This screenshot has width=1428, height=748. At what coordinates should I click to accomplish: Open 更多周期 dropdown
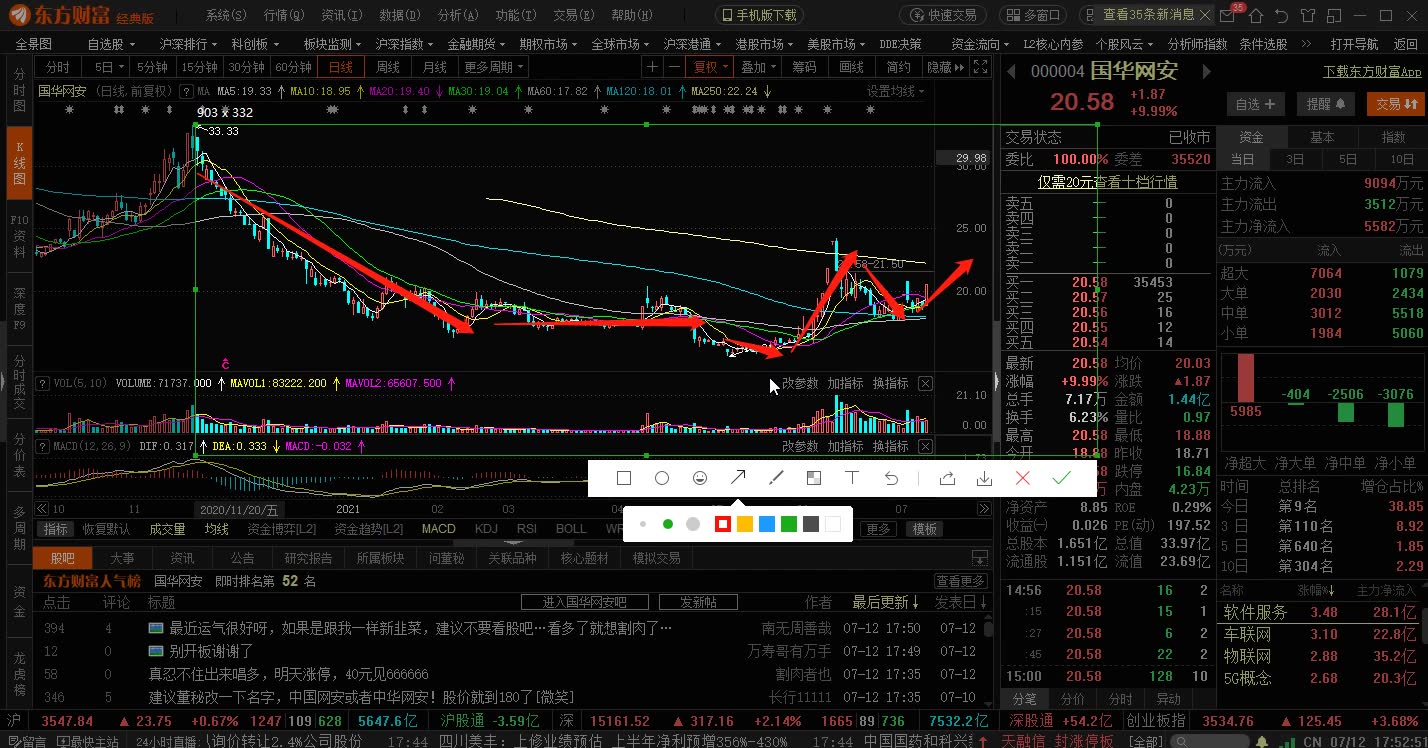coord(493,67)
